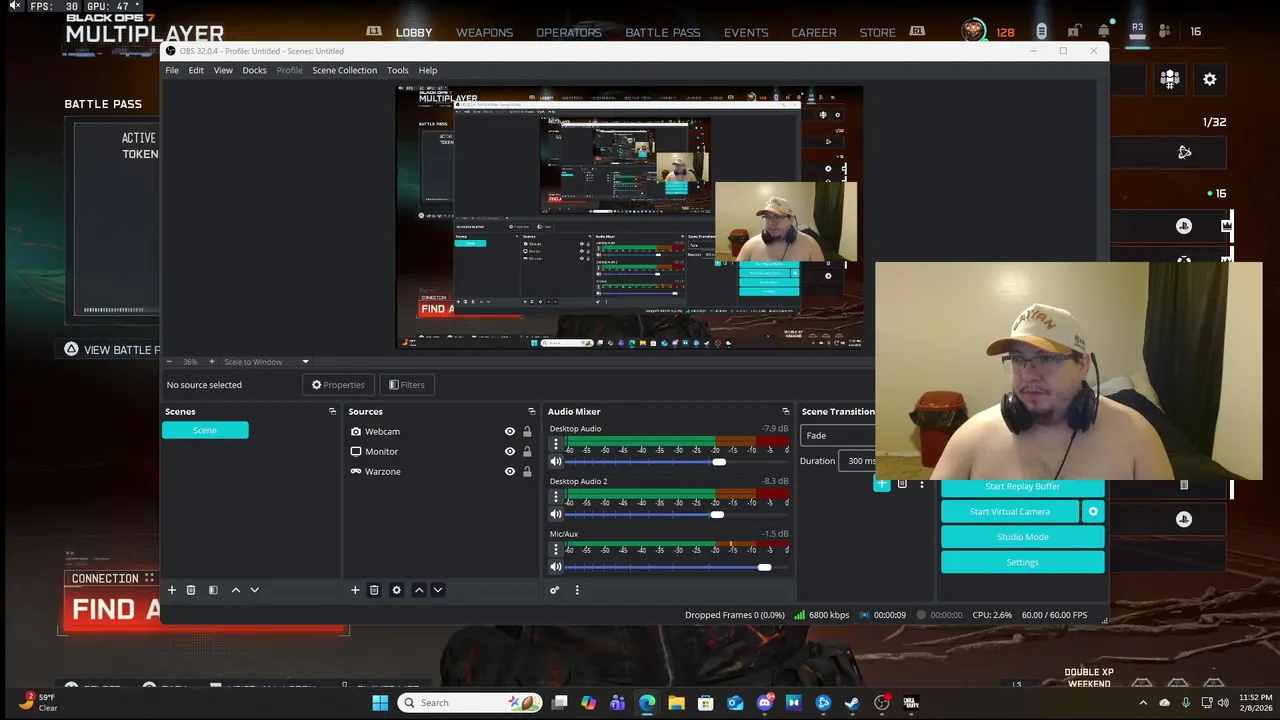Open Microsoft Edge from the taskbar

647,703
